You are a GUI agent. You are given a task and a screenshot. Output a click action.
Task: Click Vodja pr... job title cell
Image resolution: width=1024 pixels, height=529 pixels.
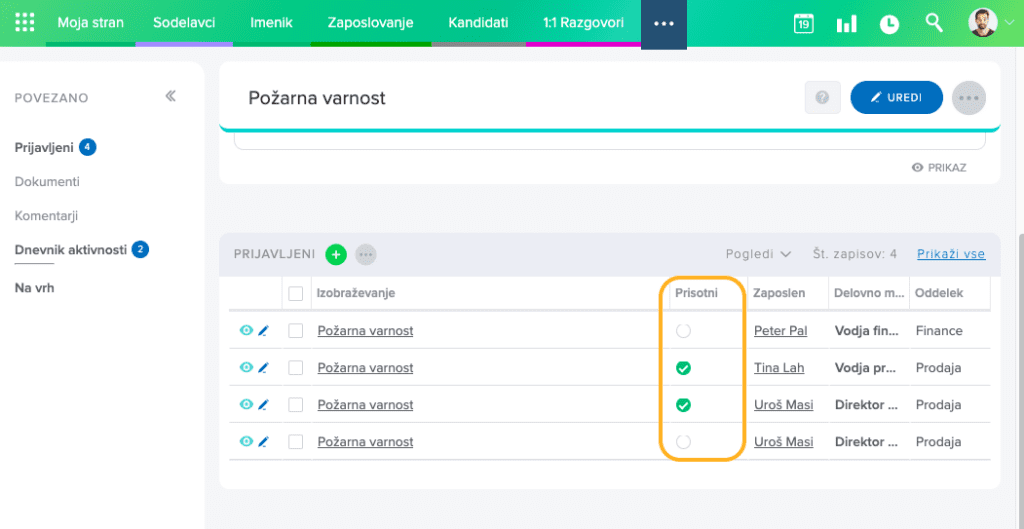(867, 368)
